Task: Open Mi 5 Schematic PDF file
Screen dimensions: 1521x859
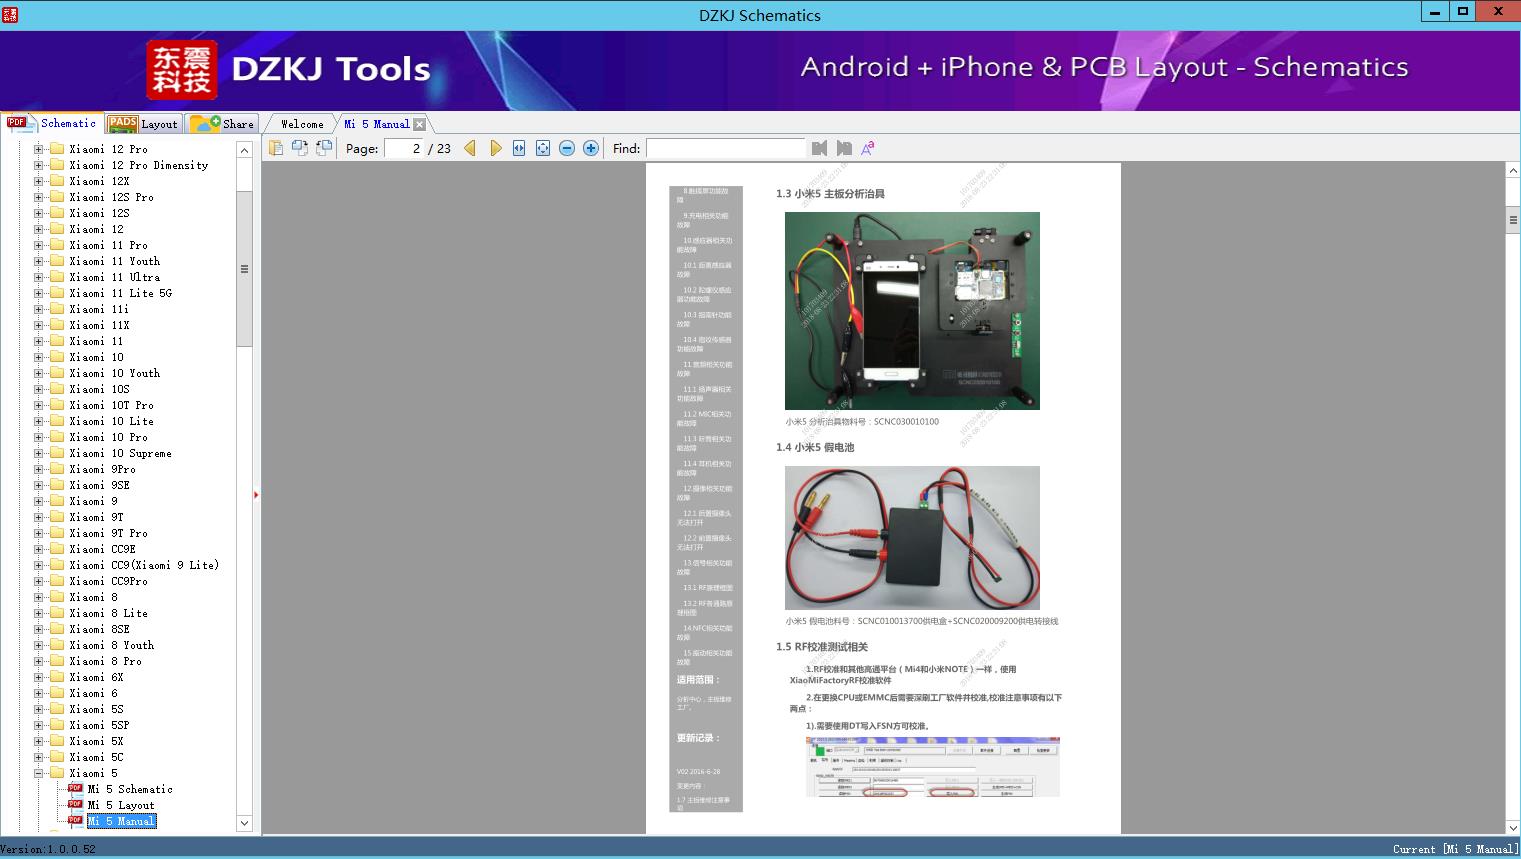Action: (x=130, y=789)
